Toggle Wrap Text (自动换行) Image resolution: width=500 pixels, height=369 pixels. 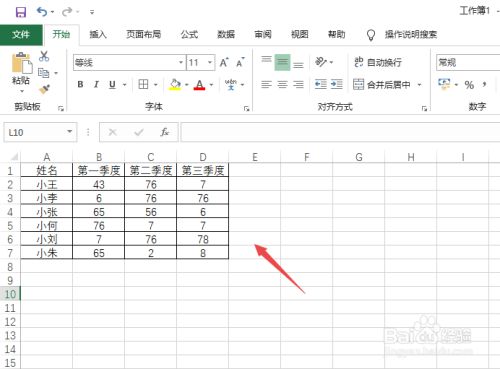(378, 62)
